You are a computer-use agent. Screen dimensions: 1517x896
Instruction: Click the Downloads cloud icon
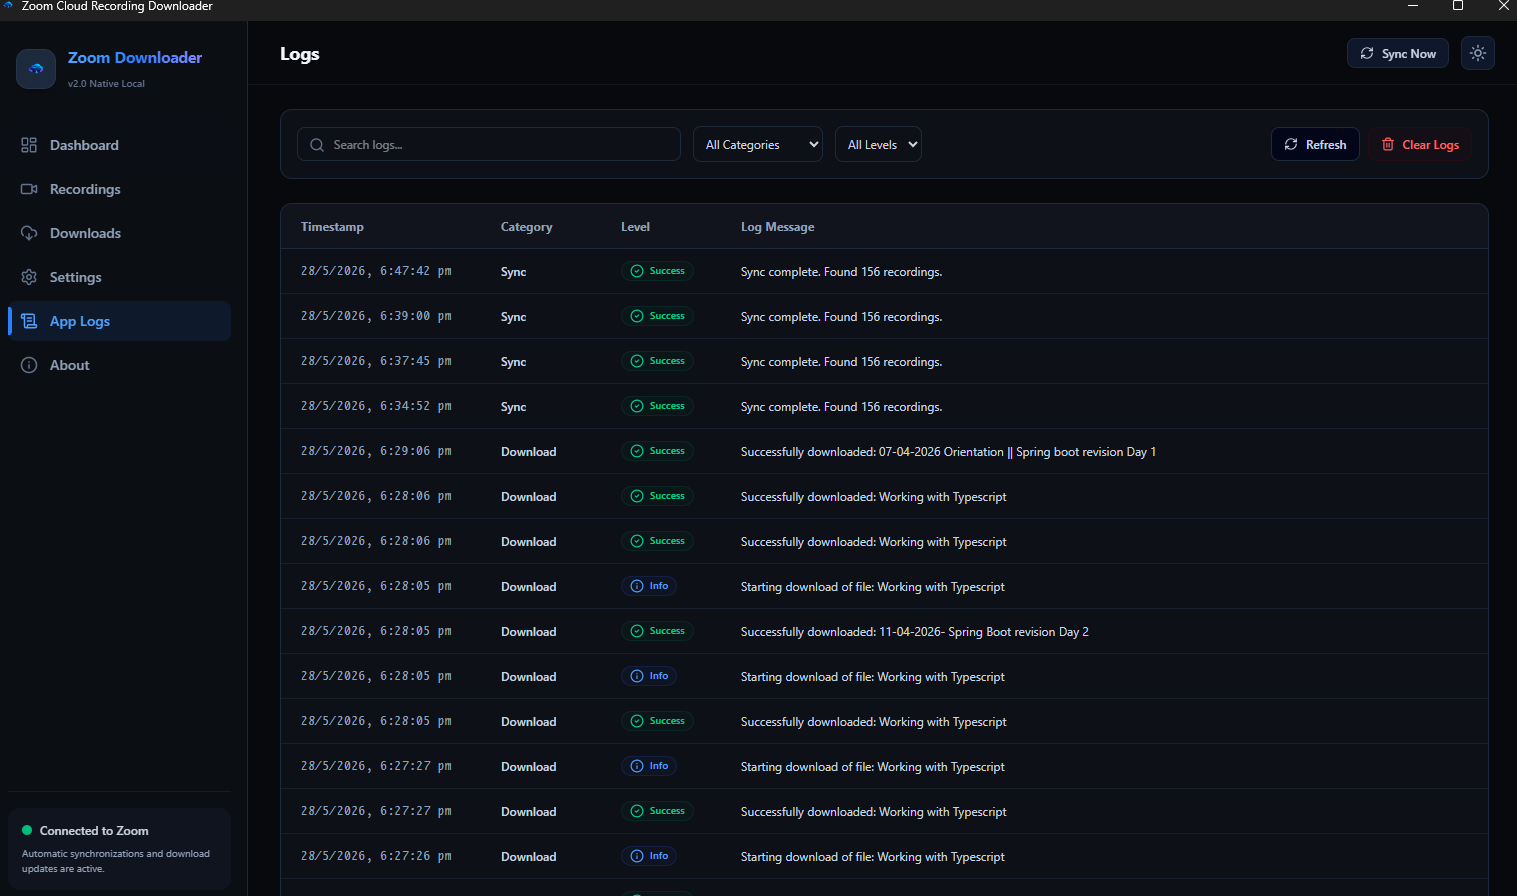pyautogui.click(x=29, y=233)
